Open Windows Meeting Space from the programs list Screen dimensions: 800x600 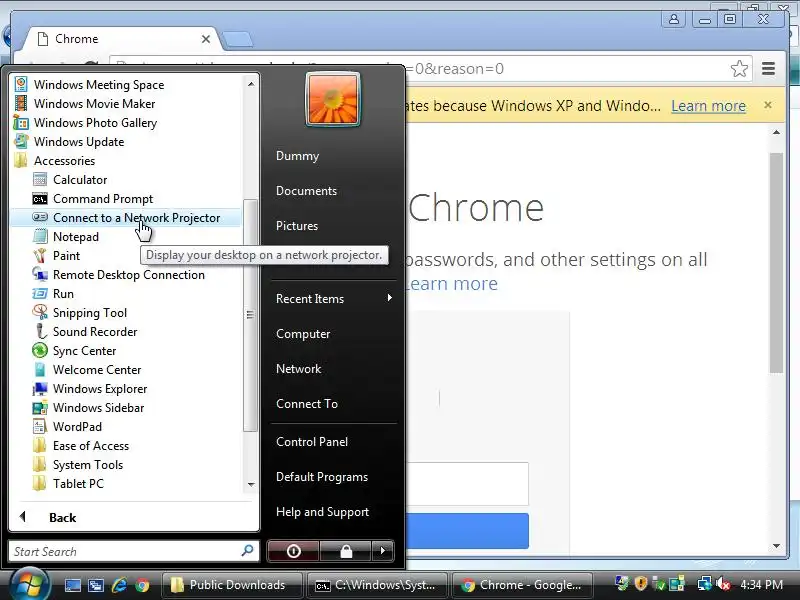pos(99,85)
